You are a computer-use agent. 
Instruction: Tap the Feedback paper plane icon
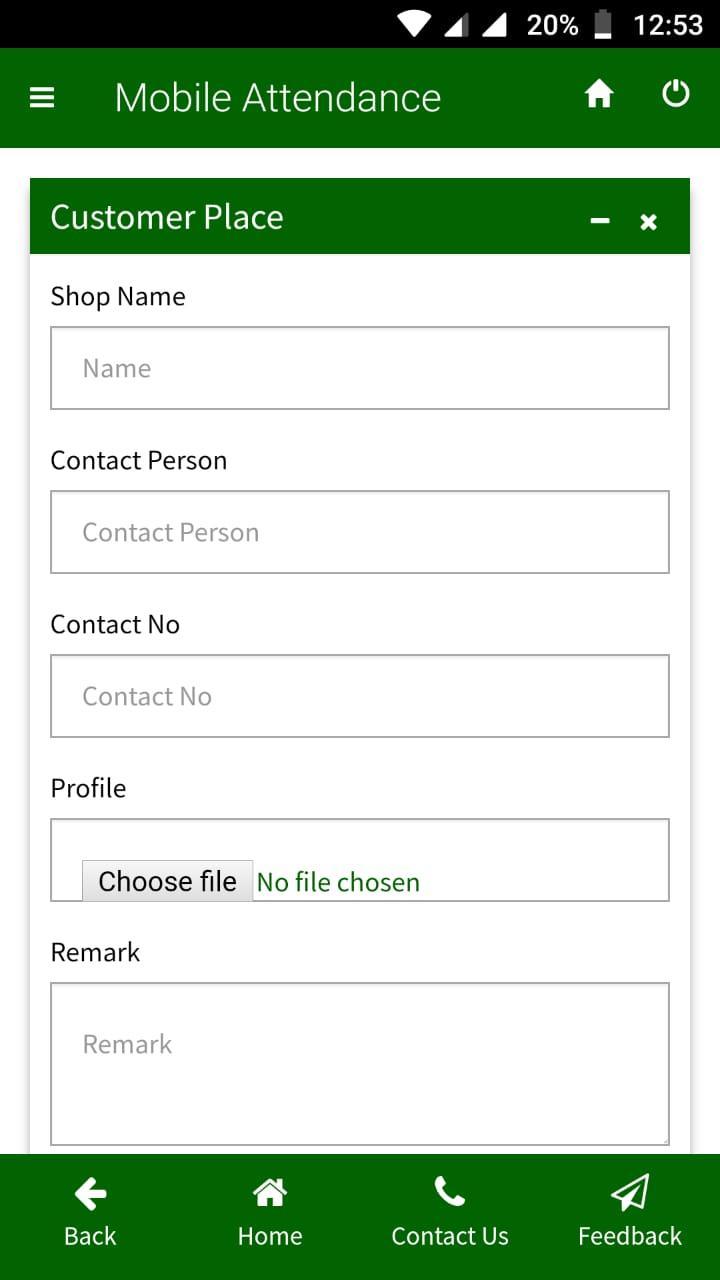(x=630, y=1192)
